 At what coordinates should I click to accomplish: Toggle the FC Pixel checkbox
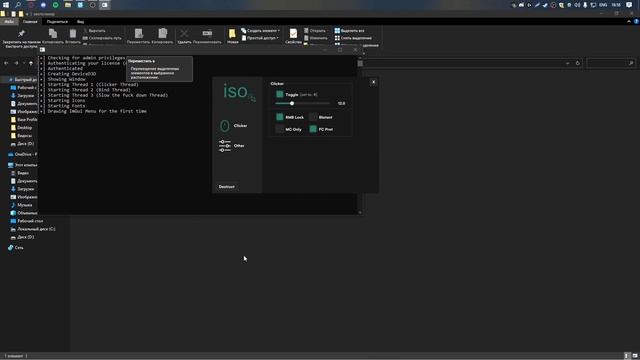point(313,129)
